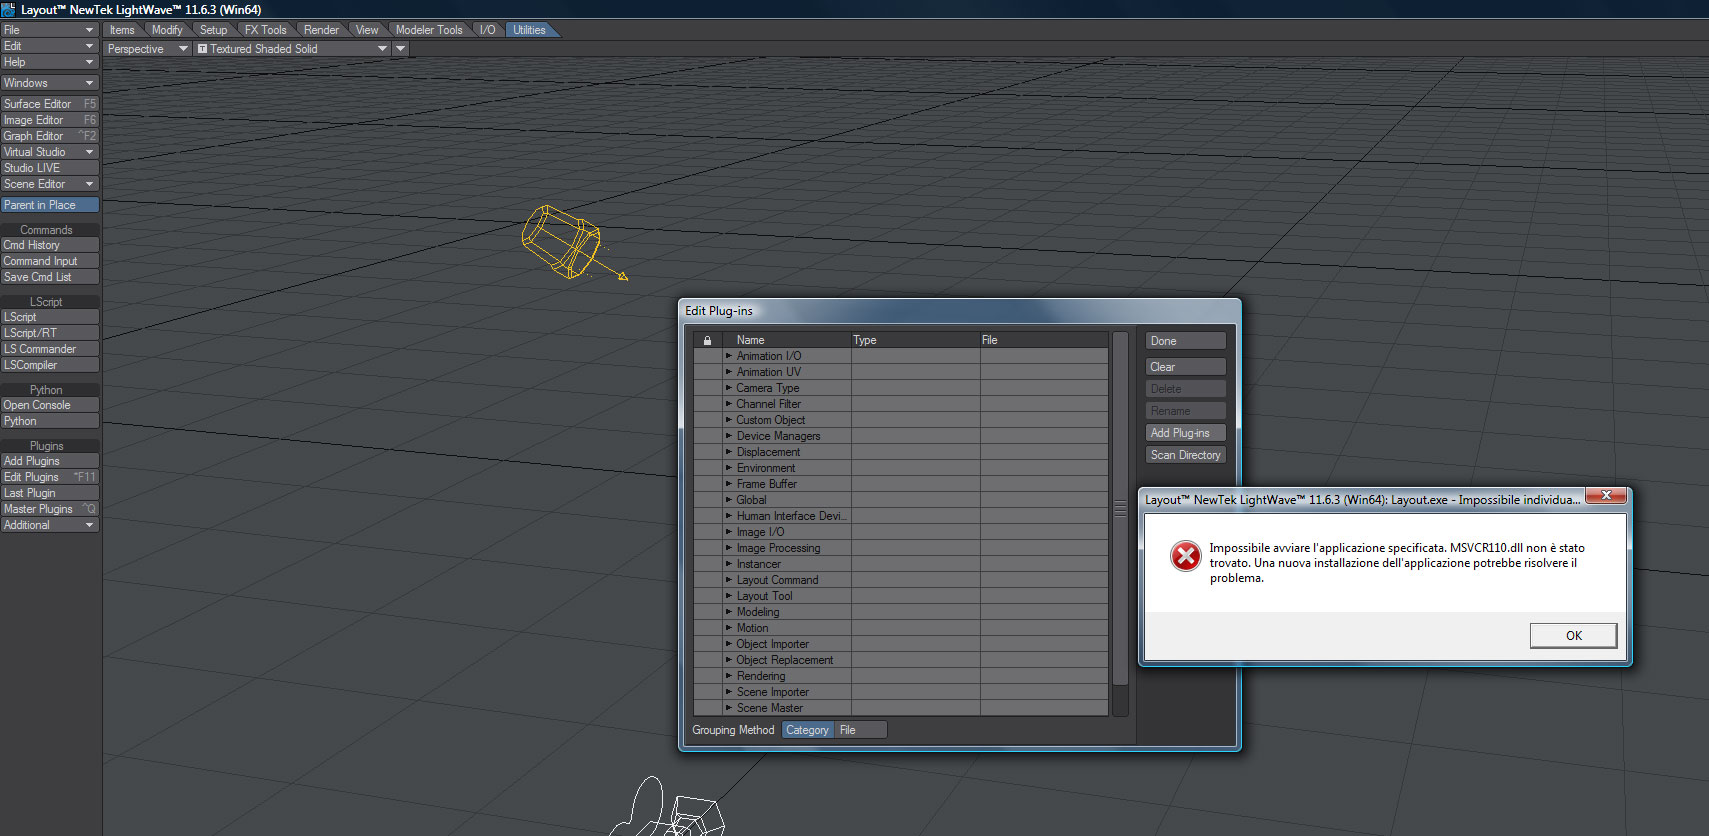
Task: Switch to the Modify tab
Action: click(167, 30)
